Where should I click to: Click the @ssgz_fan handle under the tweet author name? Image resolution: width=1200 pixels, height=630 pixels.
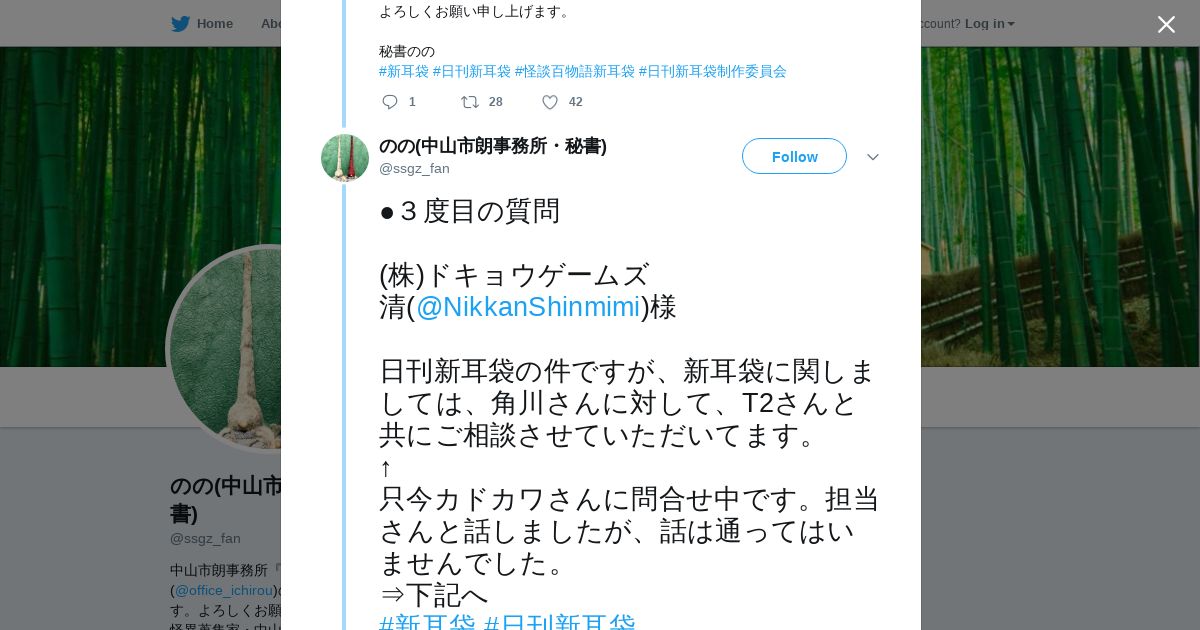[x=414, y=168]
